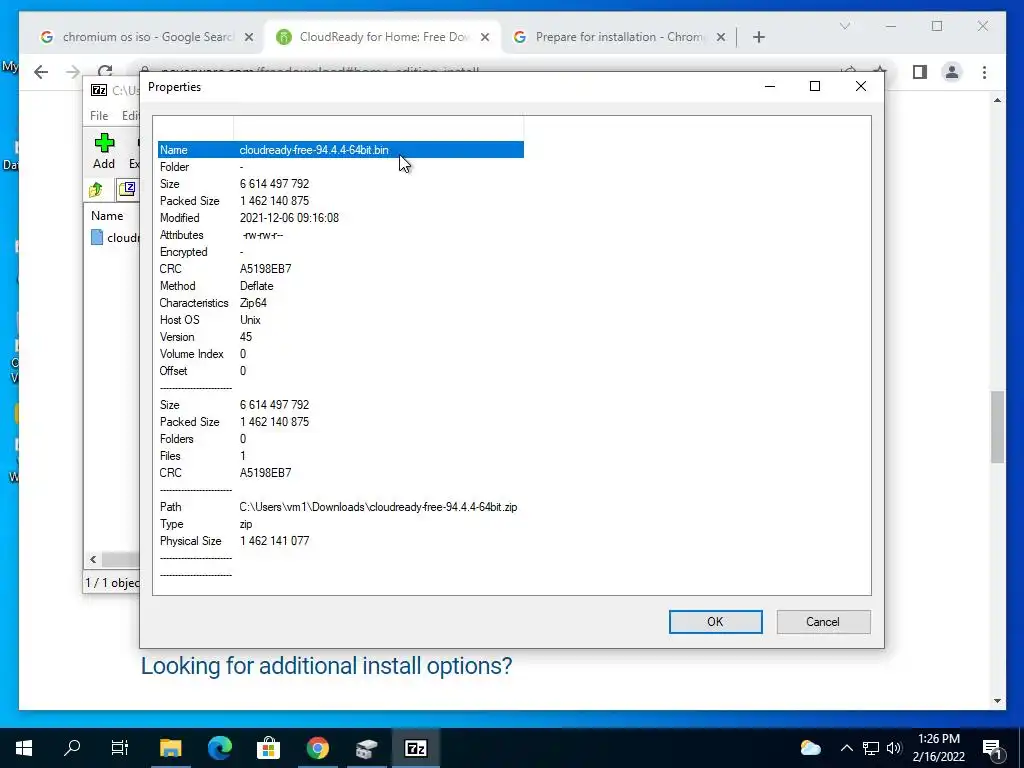Viewport: 1024px width, 768px height.
Task: Select the Volume Index row
Action: coord(340,353)
